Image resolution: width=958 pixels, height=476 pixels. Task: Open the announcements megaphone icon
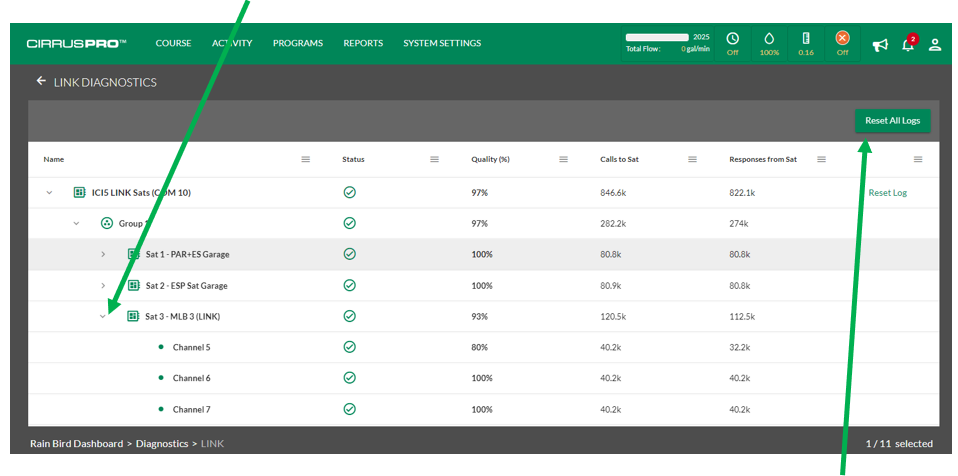point(880,45)
